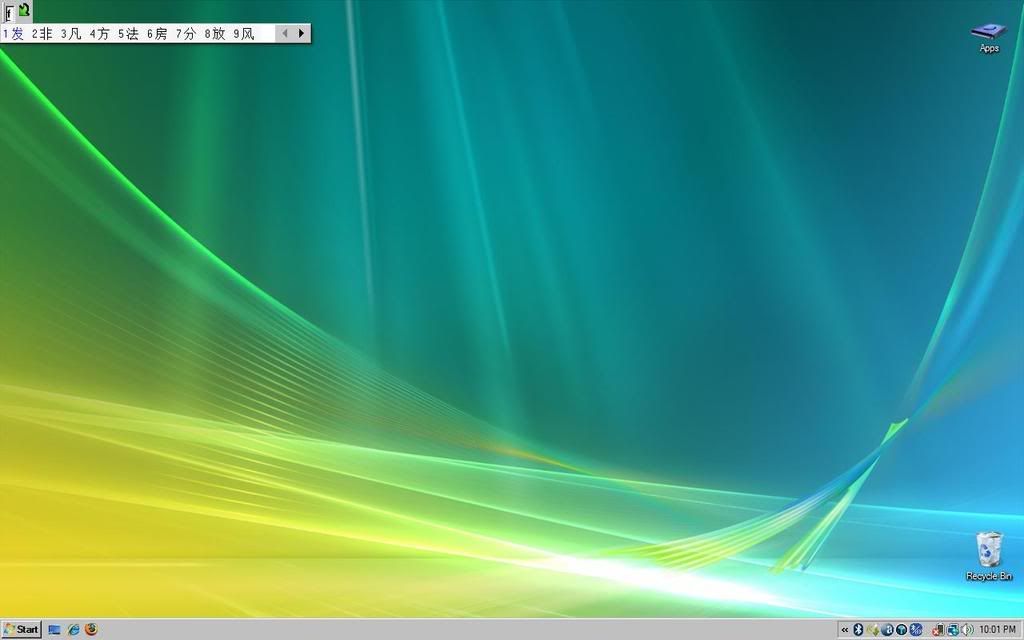The height and width of the screenshot is (640, 1024).
Task: Click the red-X device tray icon
Action: click(938, 630)
